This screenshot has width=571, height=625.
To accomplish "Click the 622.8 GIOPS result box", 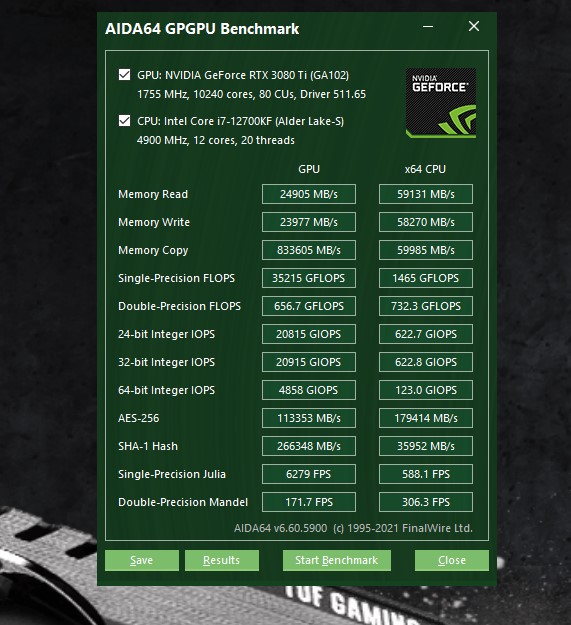I will [x=426, y=362].
